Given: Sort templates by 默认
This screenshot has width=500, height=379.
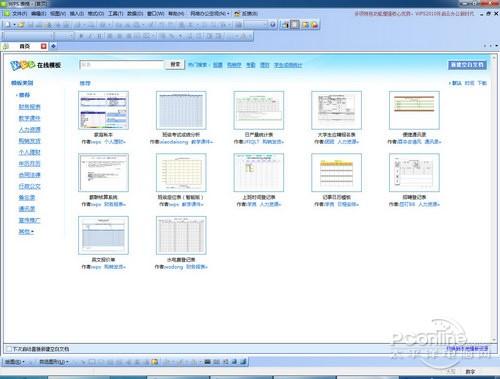Looking at the screenshot, I should [456, 83].
